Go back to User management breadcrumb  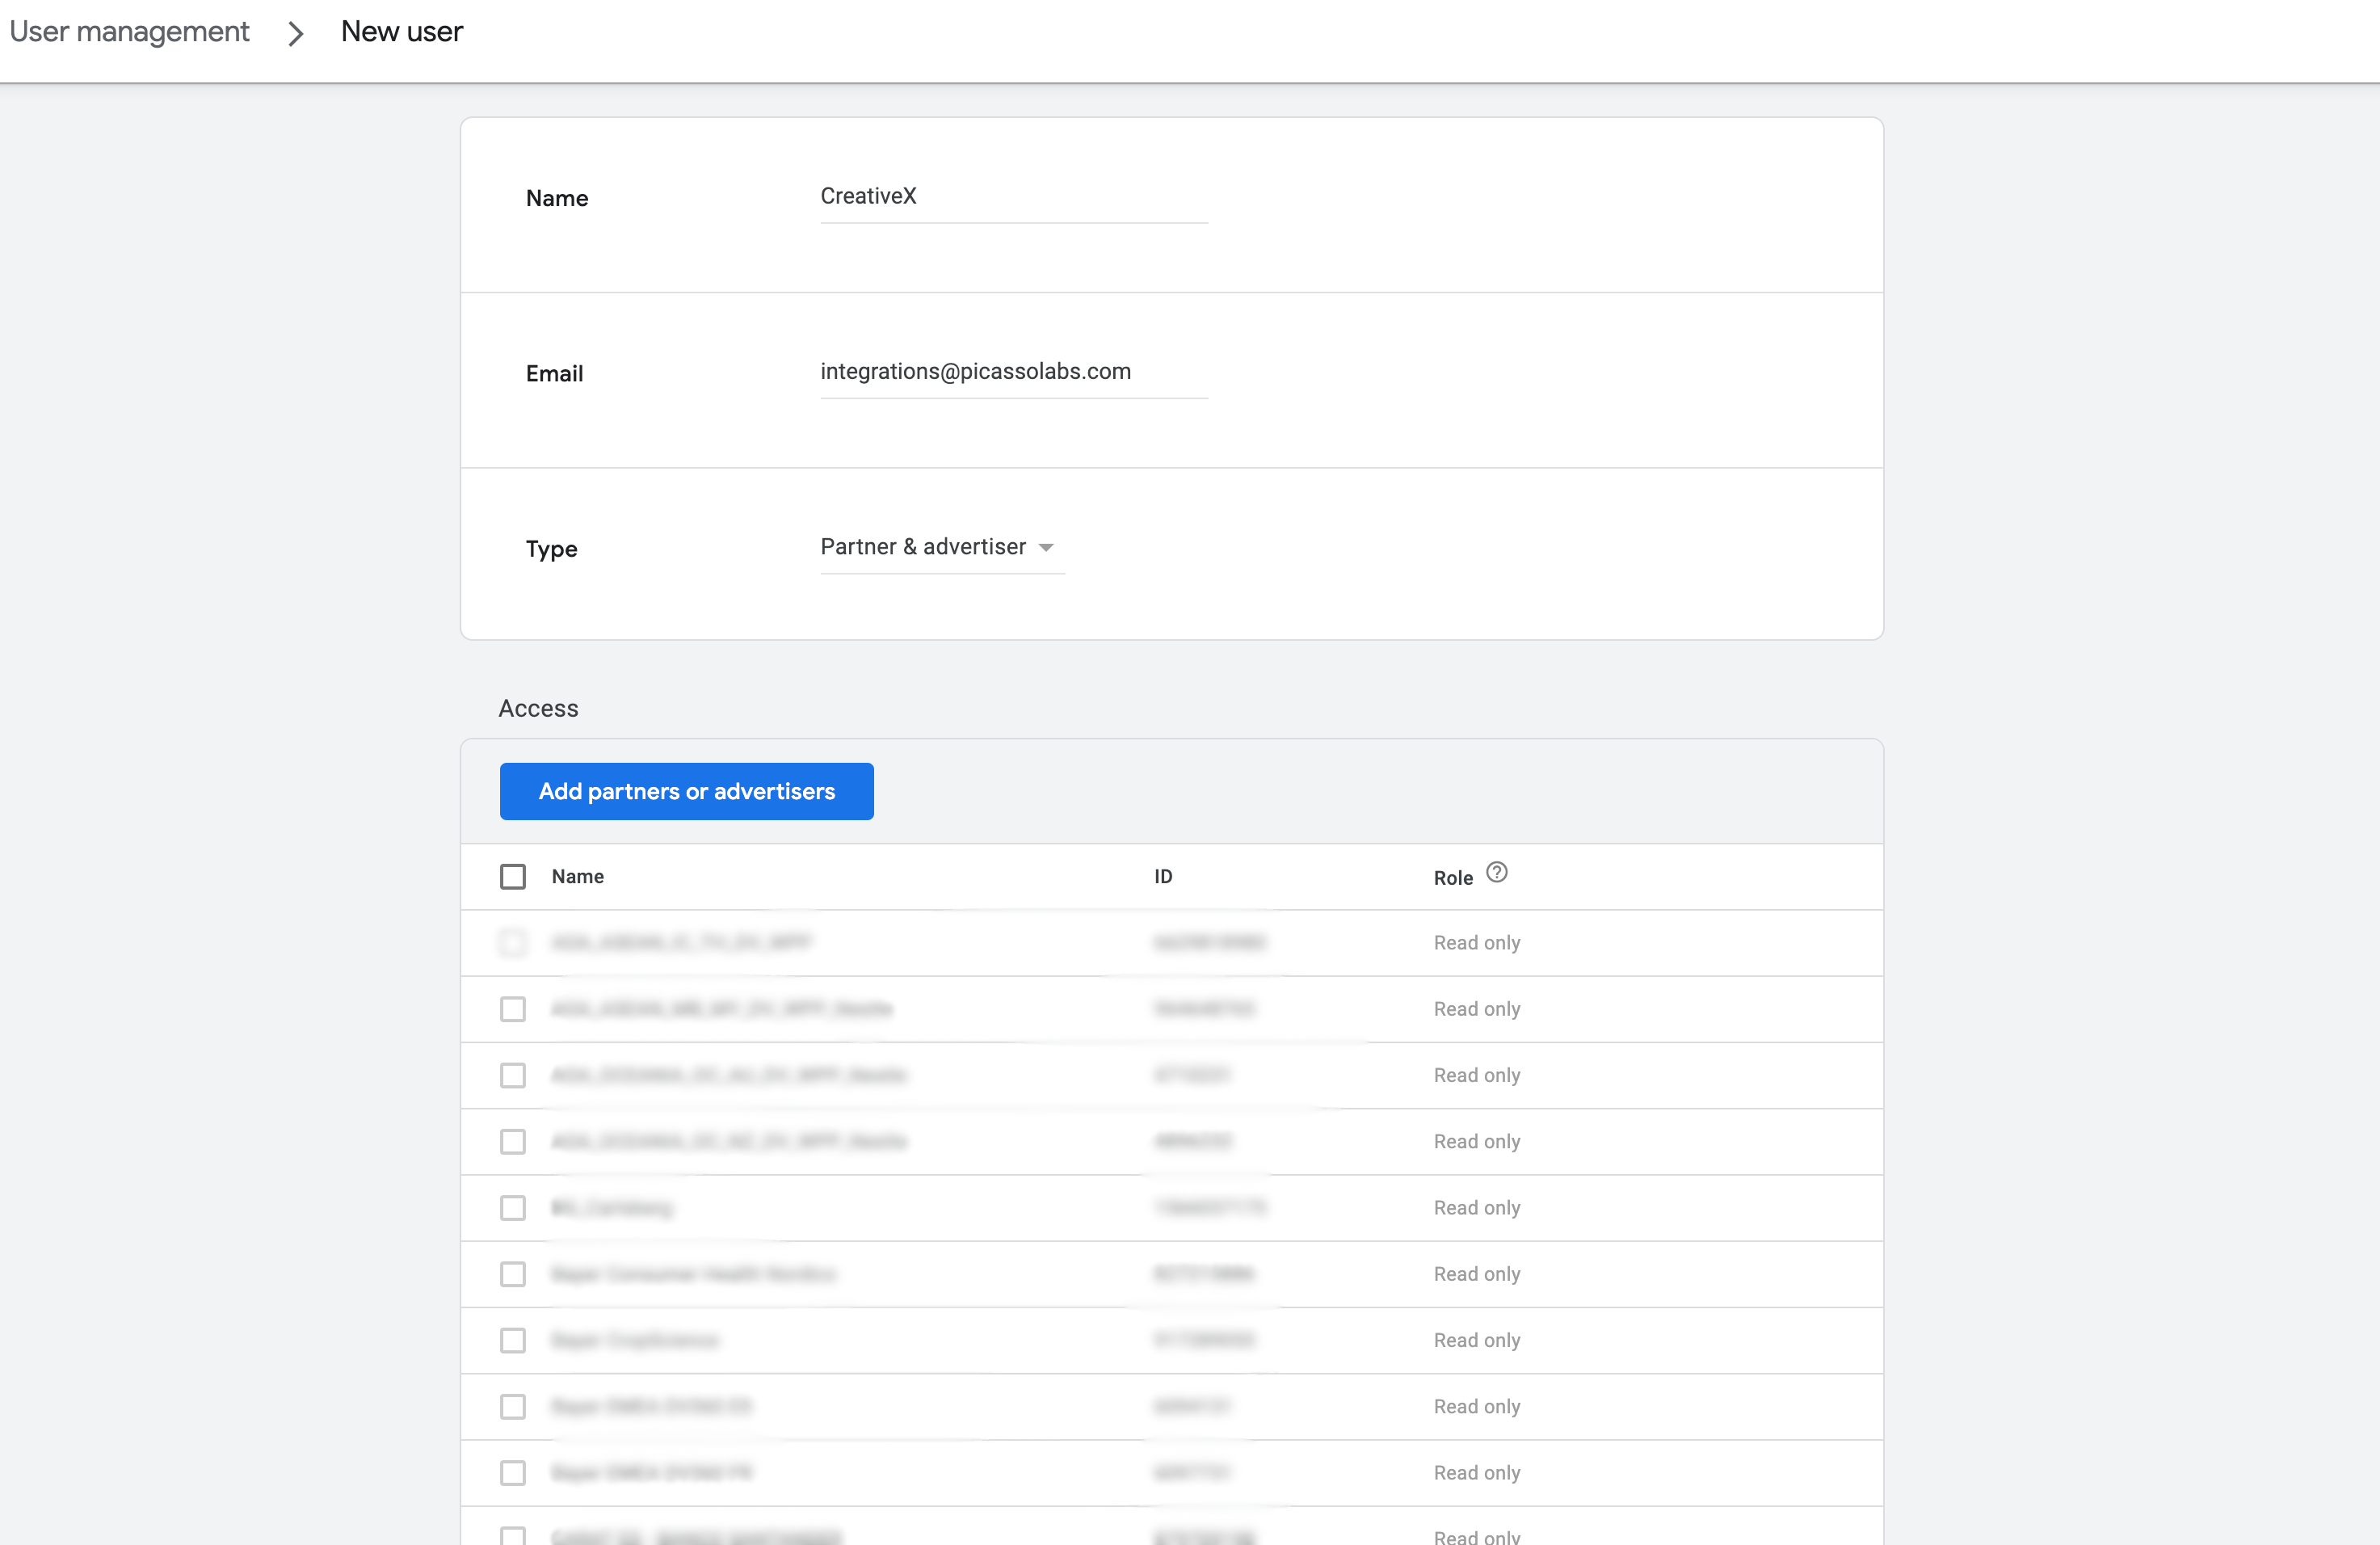(129, 32)
